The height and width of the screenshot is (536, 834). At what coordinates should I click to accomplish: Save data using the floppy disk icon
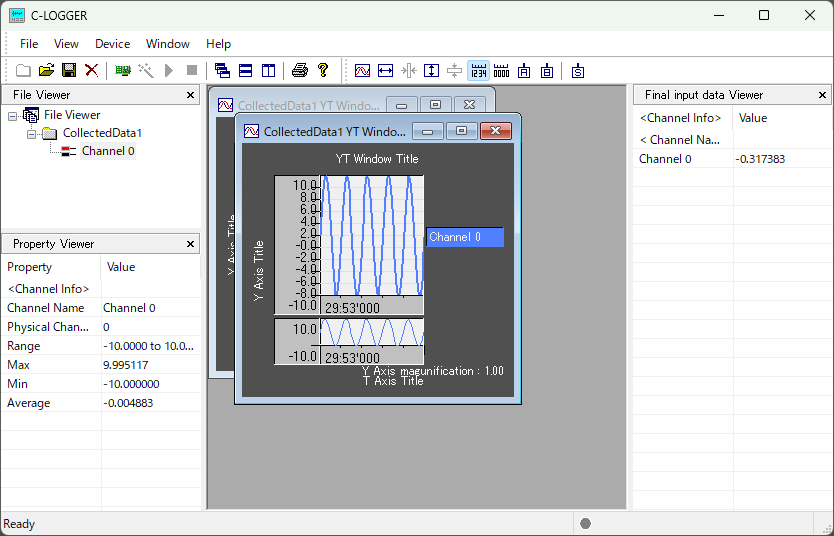pyautogui.click(x=69, y=70)
